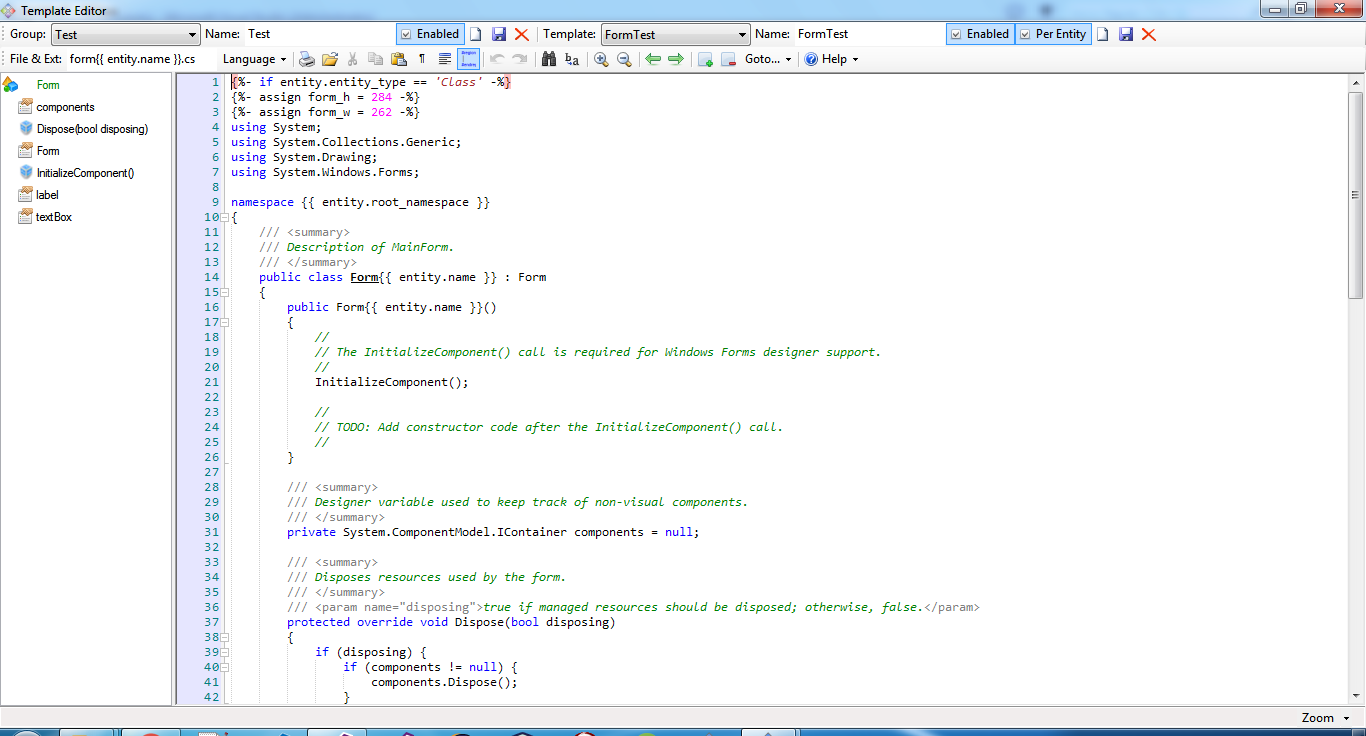
Task: Click the File & Ext input field
Action: 140,59
